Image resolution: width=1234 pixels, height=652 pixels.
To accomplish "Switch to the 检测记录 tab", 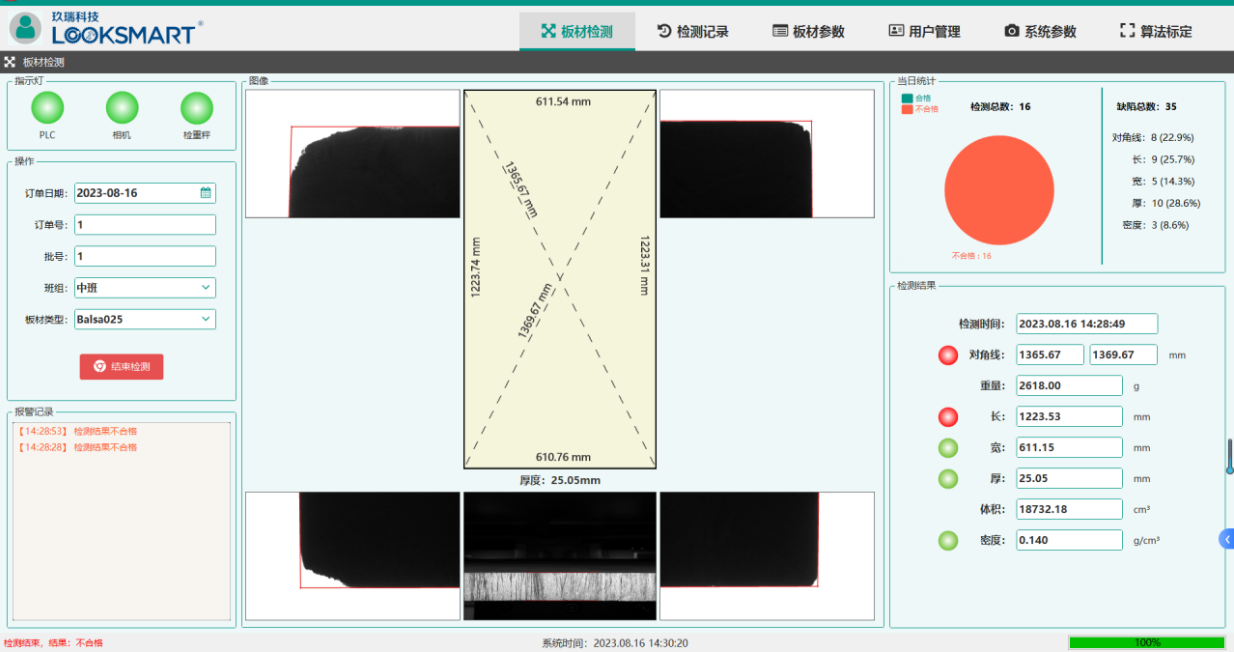I will click(693, 31).
